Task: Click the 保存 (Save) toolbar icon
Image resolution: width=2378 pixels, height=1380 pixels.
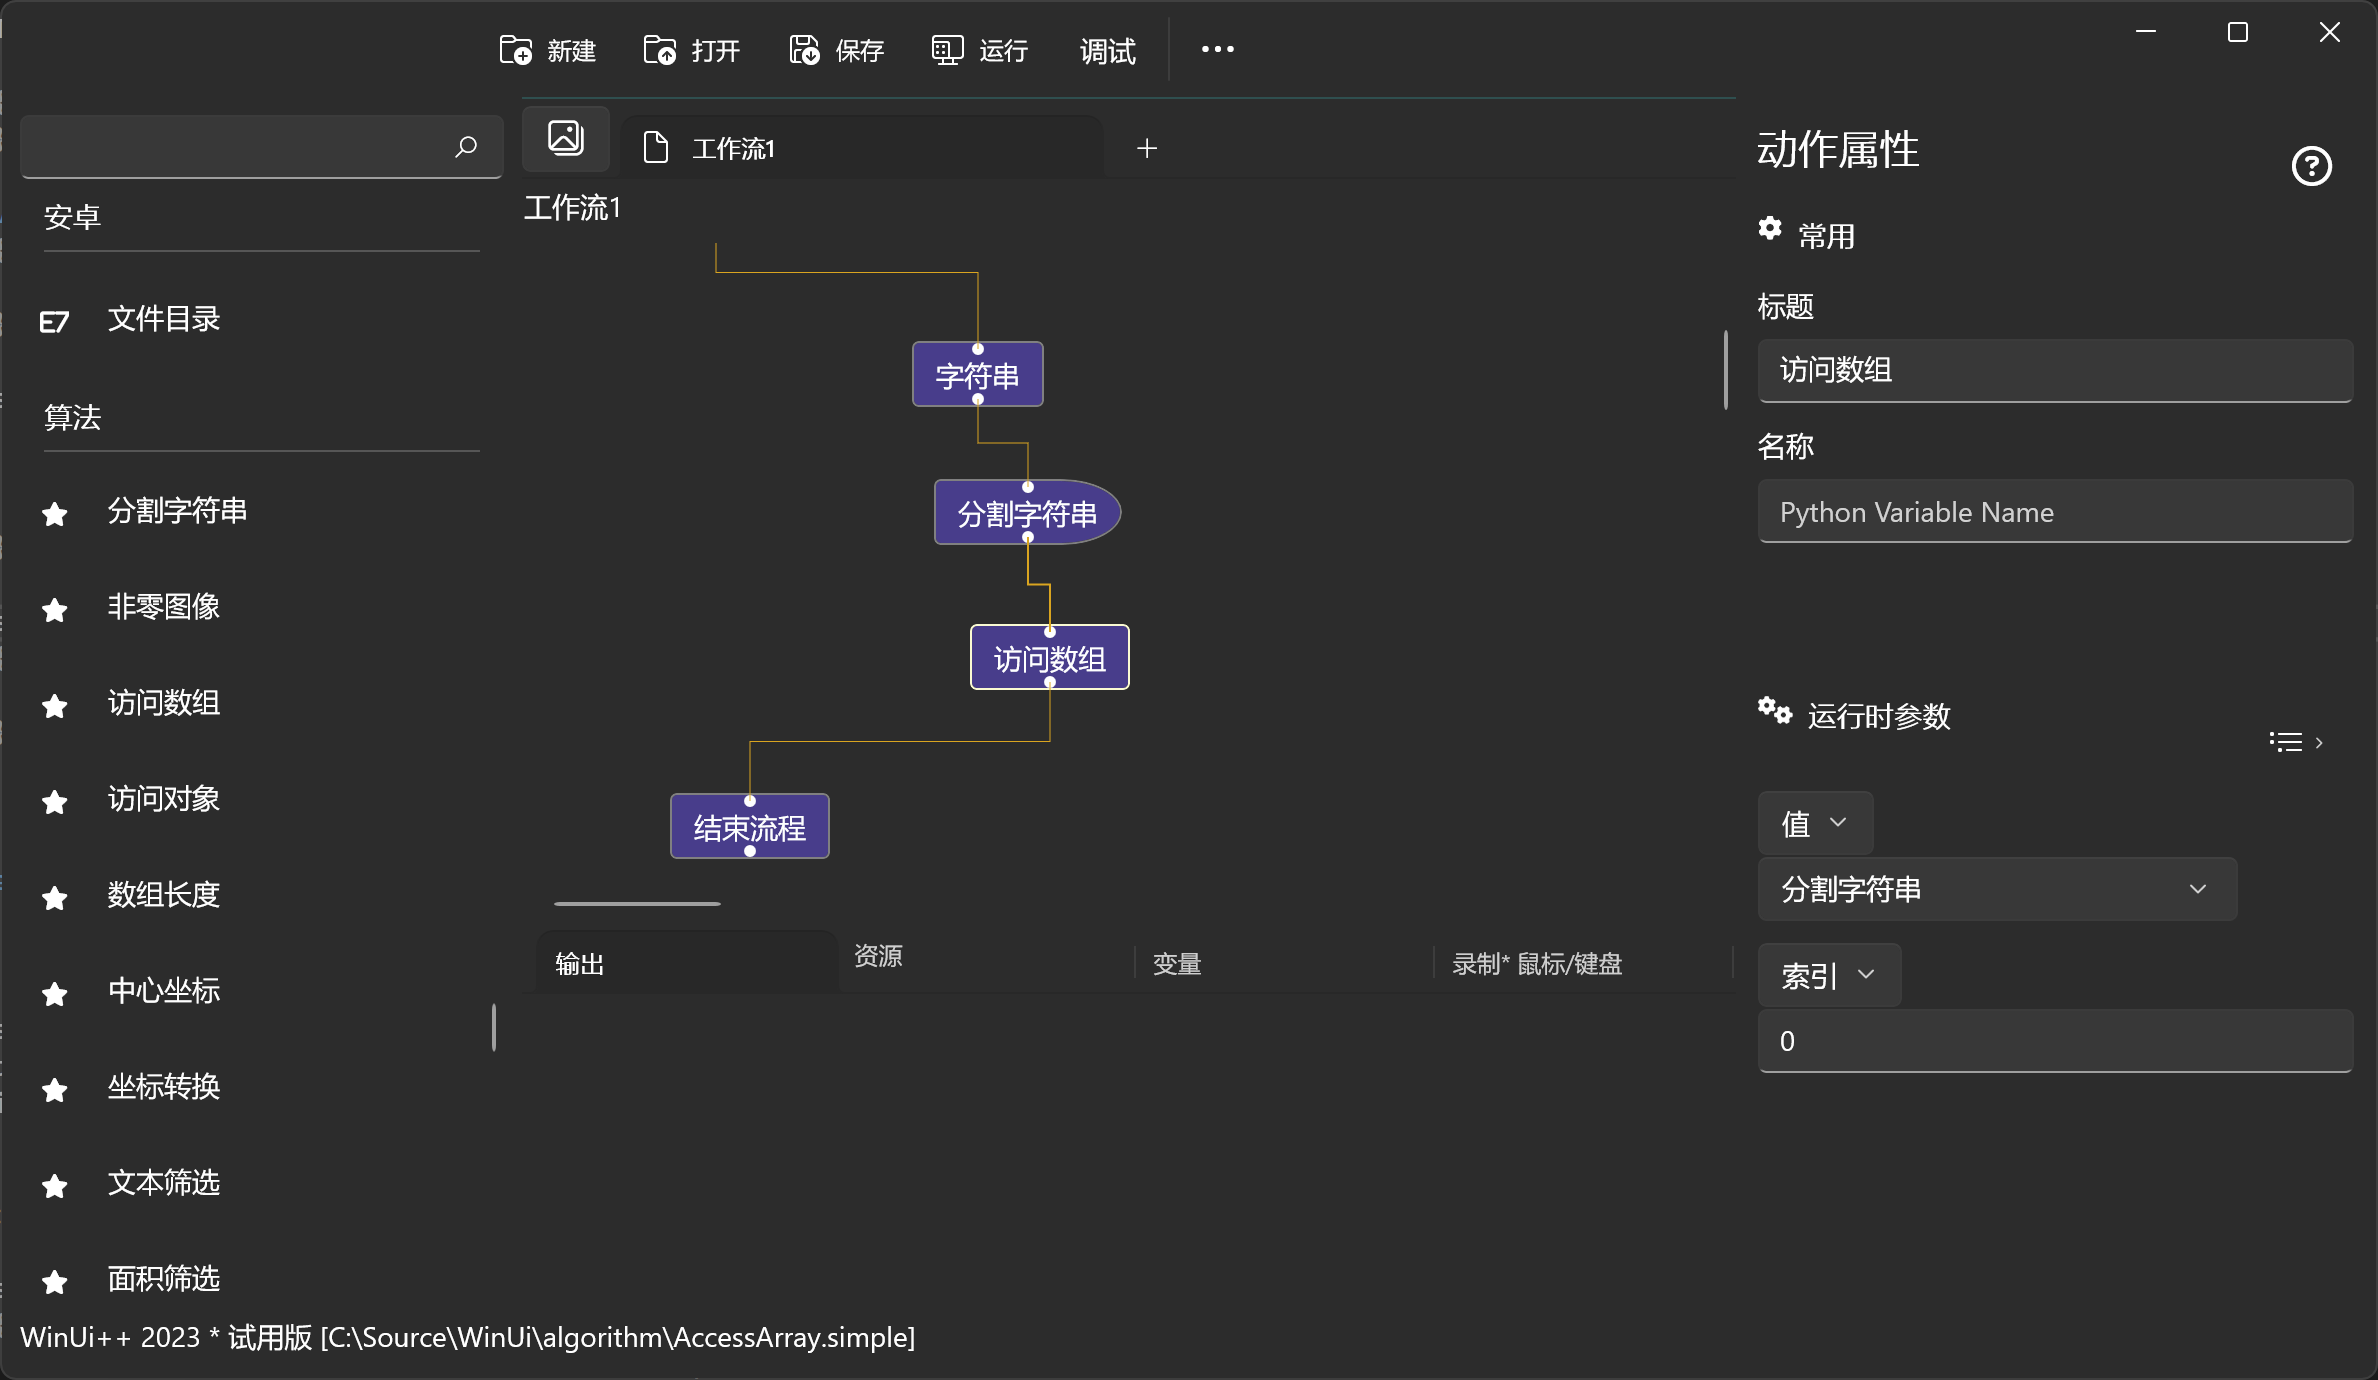Action: (802, 49)
